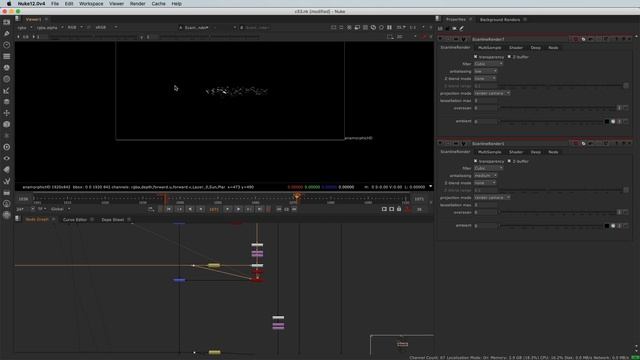This screenshot has width=640, height=360.
Task: Collapse the lower ScanlineRender1 panel arrow
Action: pos(440,144)
